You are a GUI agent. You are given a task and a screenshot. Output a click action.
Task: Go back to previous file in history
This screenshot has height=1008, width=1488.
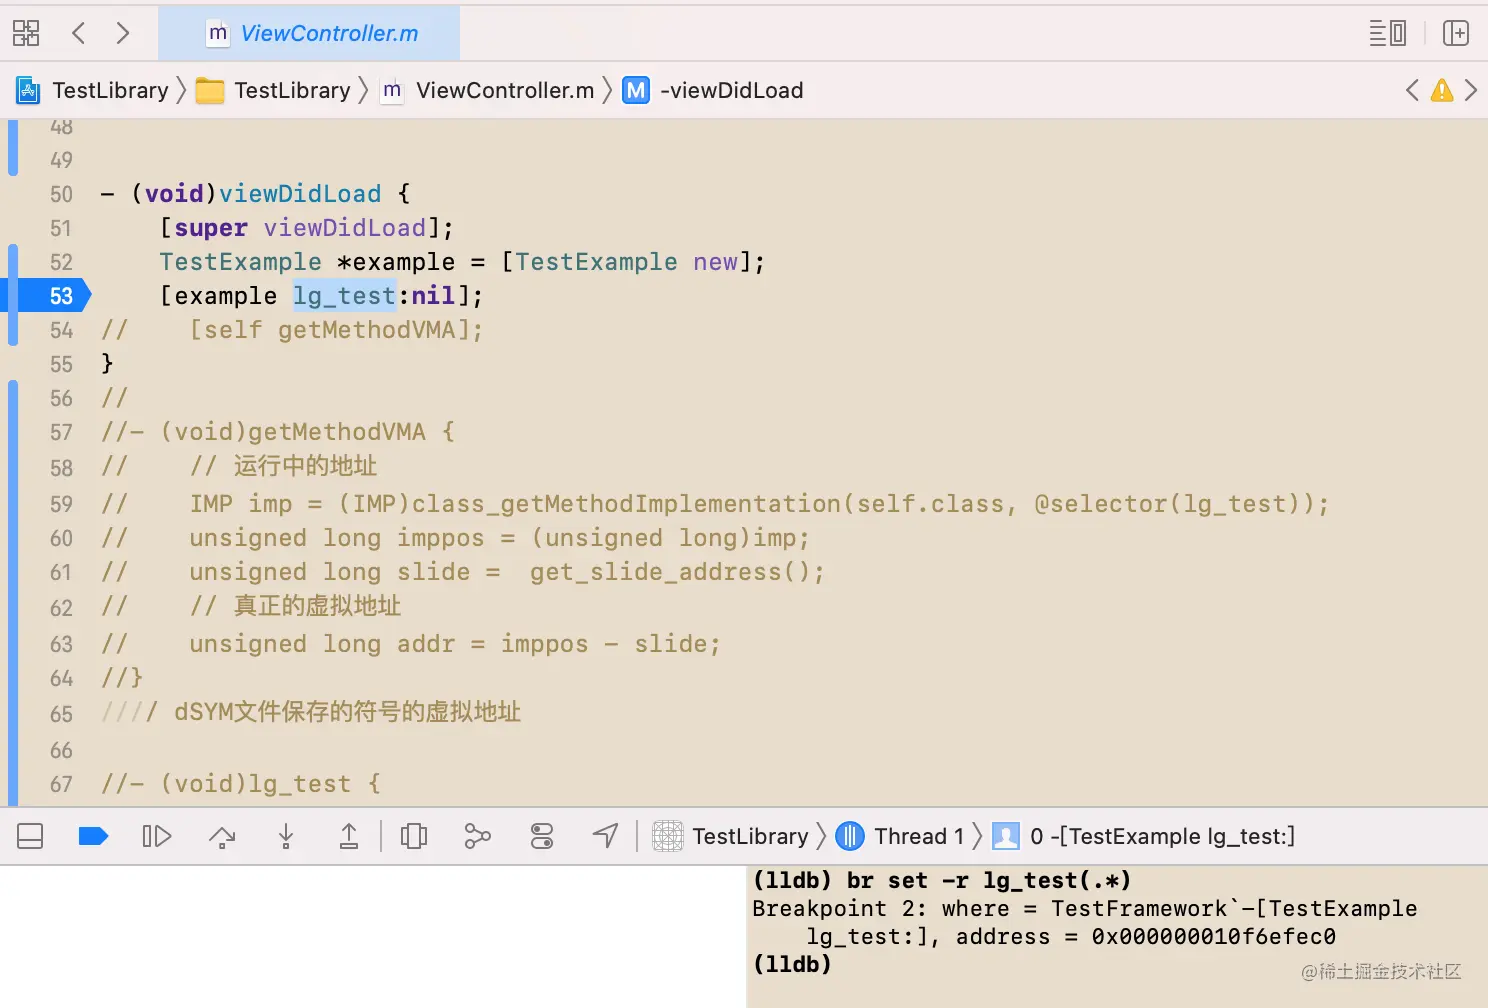(79, 33)
